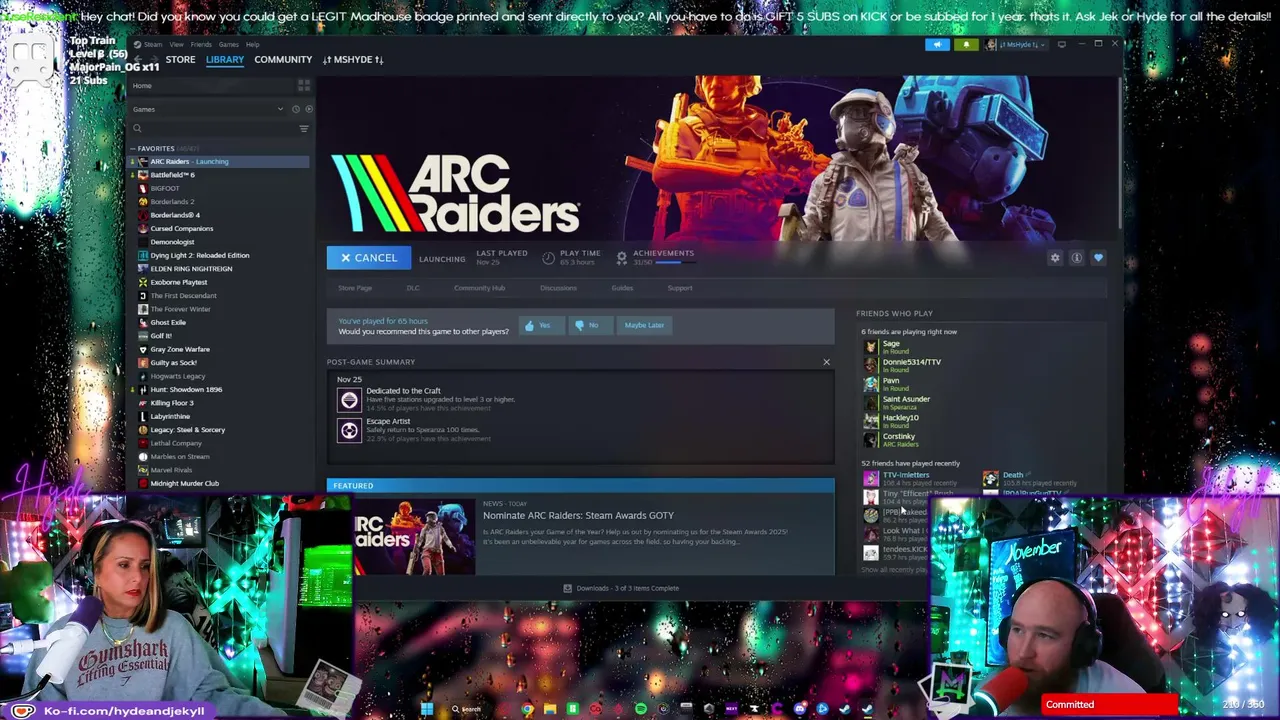The image size is (1280, 720).
Task: Open the Steam menu
Action: click(151, 45)
